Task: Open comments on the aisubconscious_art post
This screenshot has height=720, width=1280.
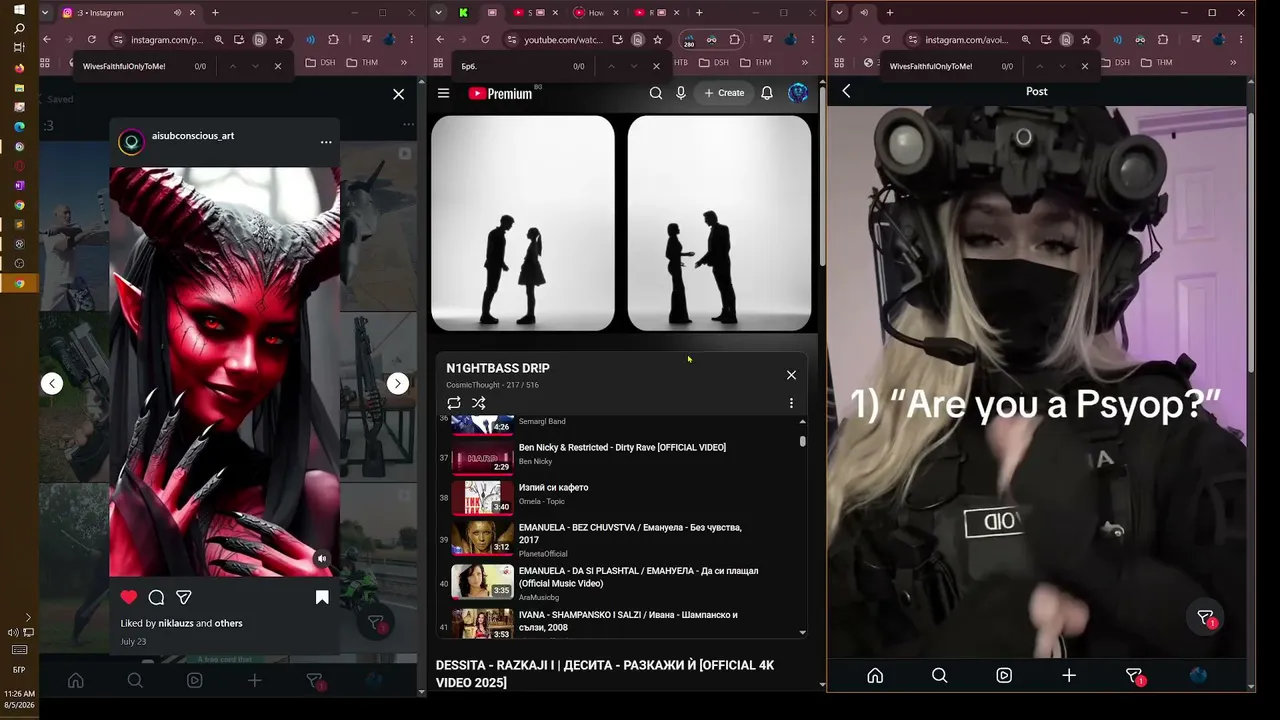Action: [156, 597]
